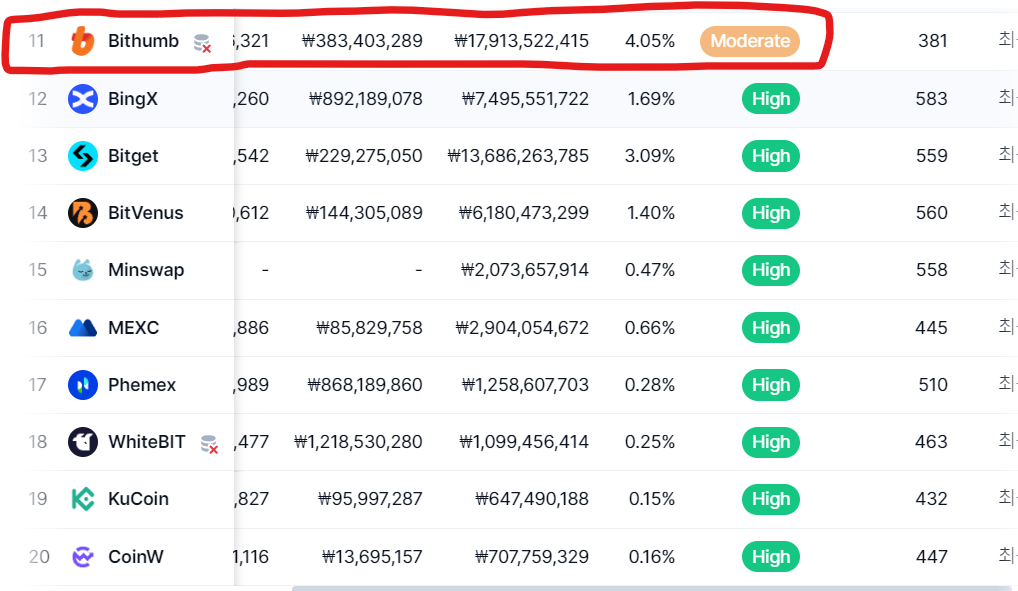
Task: Click the Moderate confidence badge for Bithumb
Action: [x=750, y=41]
